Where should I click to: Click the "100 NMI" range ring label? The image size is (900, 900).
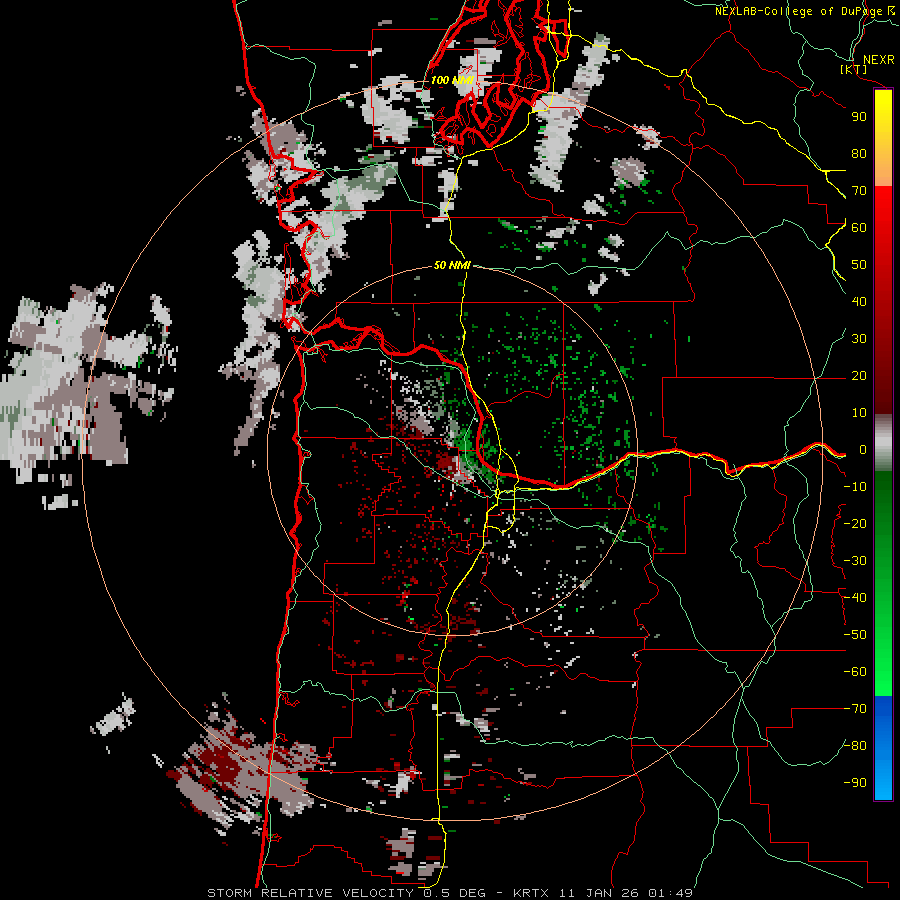pyautogui.click(x=452, y=80)
